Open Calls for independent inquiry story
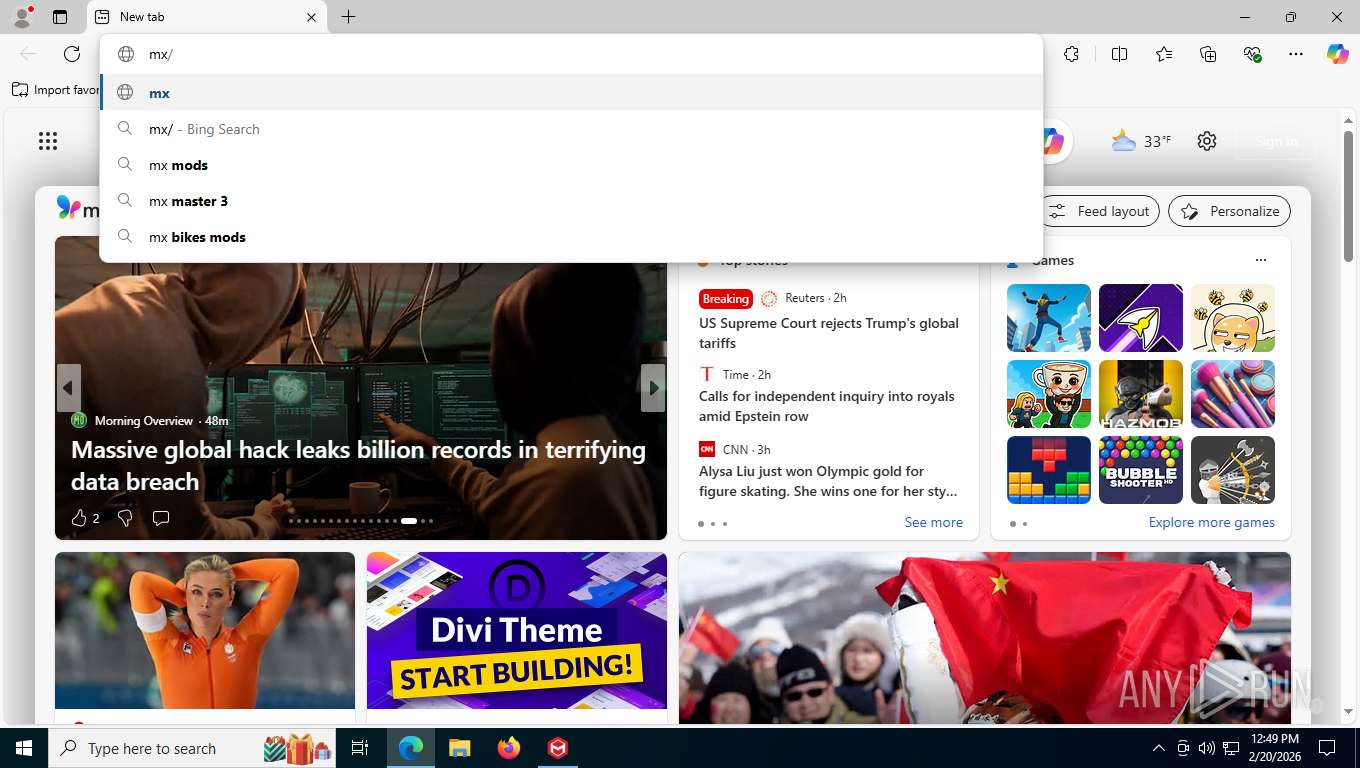Screen dimensions: 1360x768 point(827,406)
